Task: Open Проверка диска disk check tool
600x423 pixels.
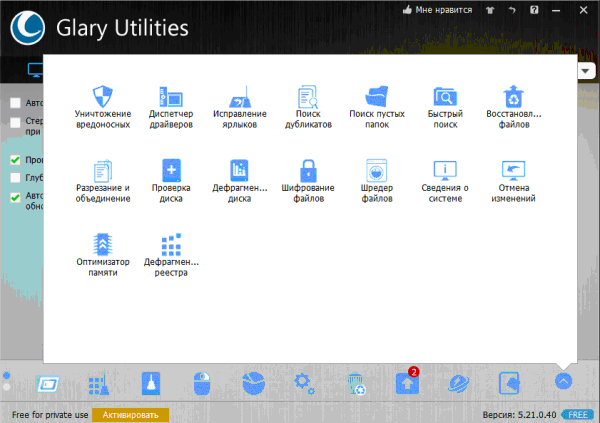Action: point(169,178)
